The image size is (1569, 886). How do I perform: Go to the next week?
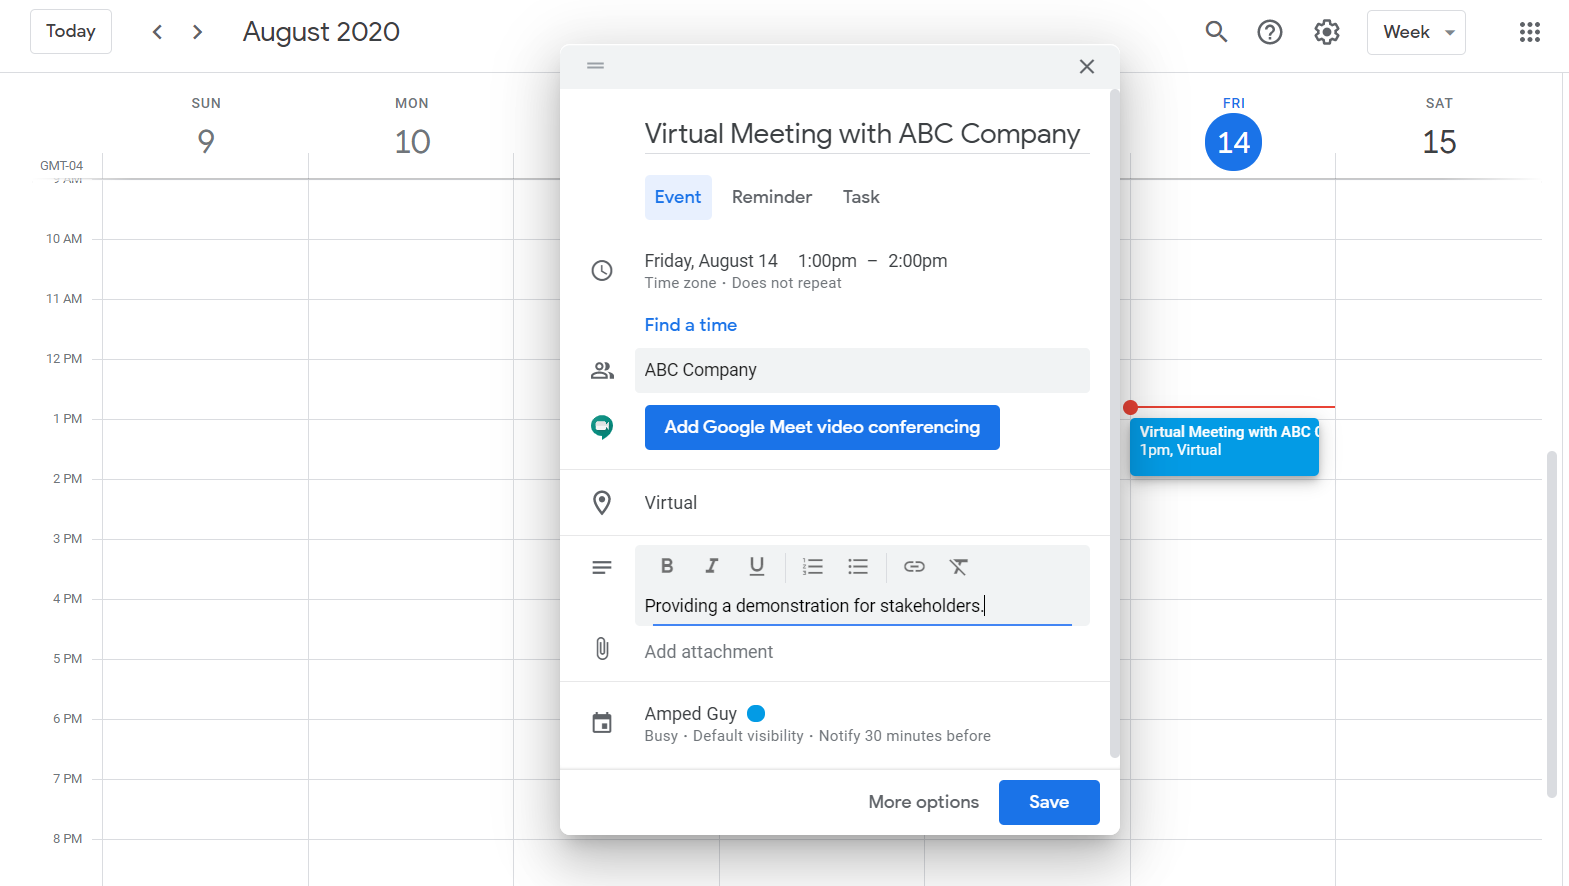[x=198, y=32]
